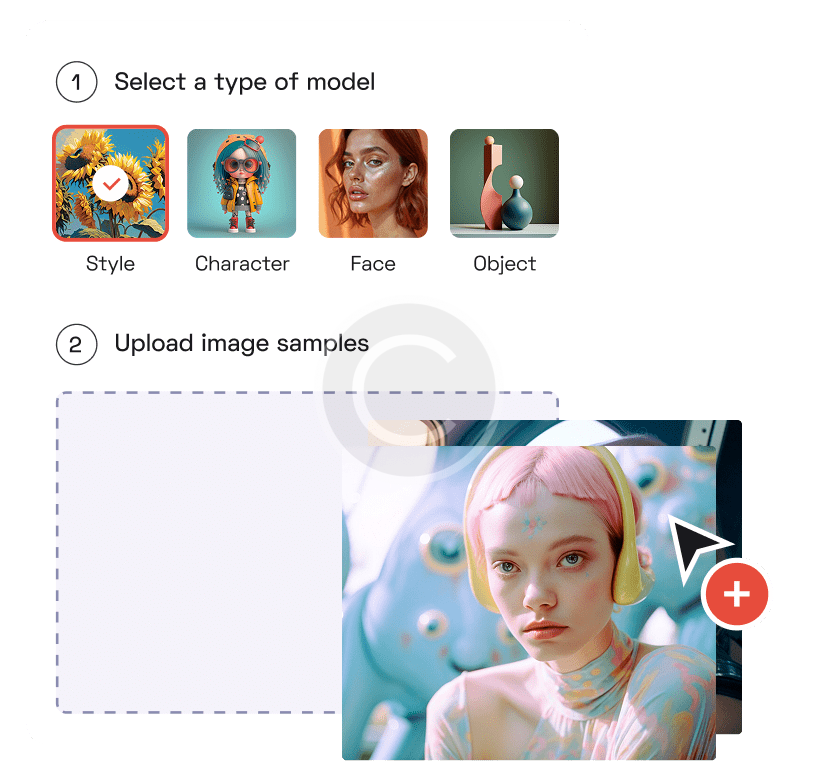Click the "Select a type of model" heading
The height and width of the screenshot is (780, 819).
[x=244, y=82]
